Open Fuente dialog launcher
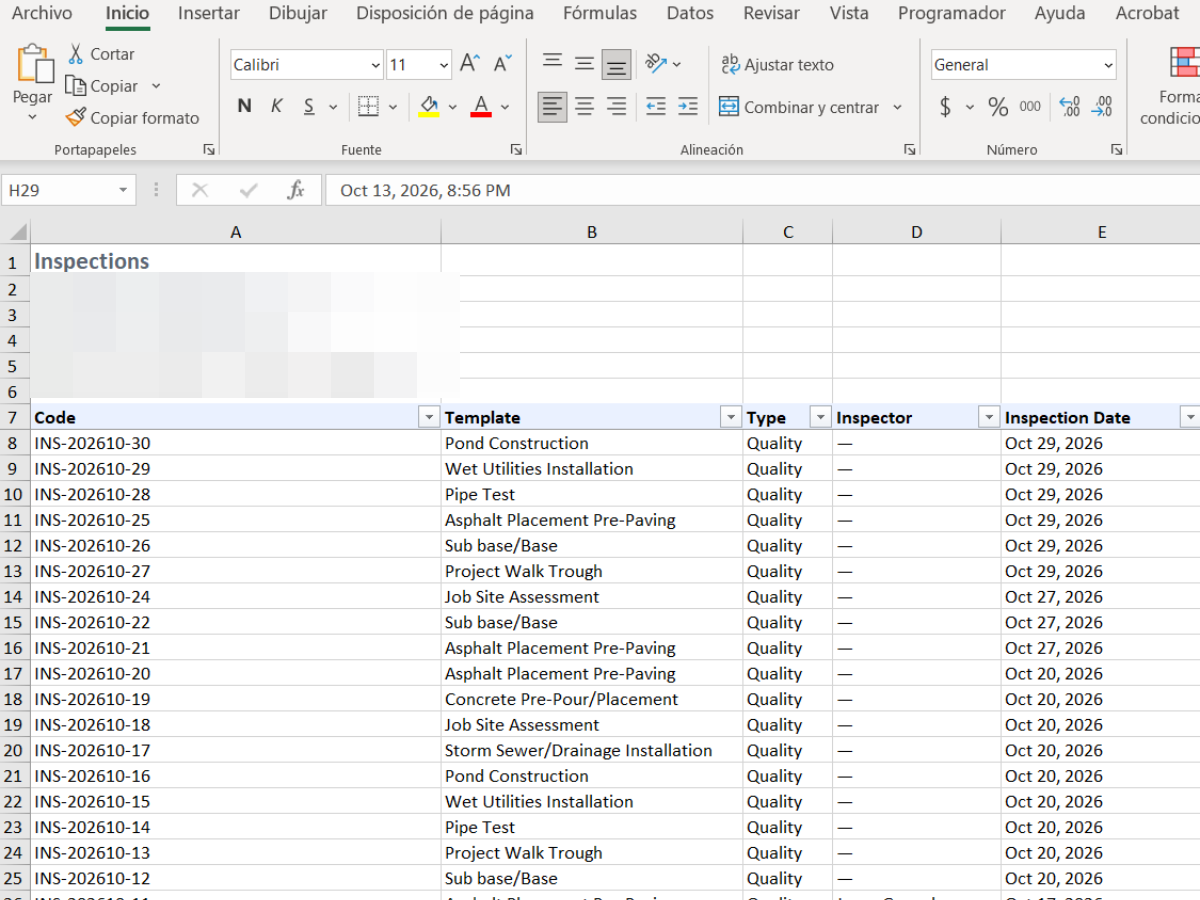 click(516, 149)
